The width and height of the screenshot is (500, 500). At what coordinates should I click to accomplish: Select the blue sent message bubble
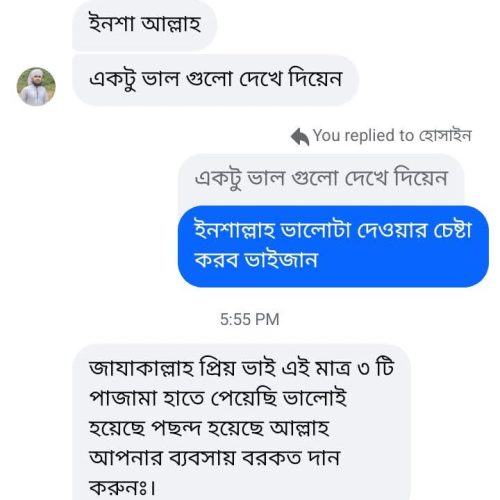click(333, 246)
